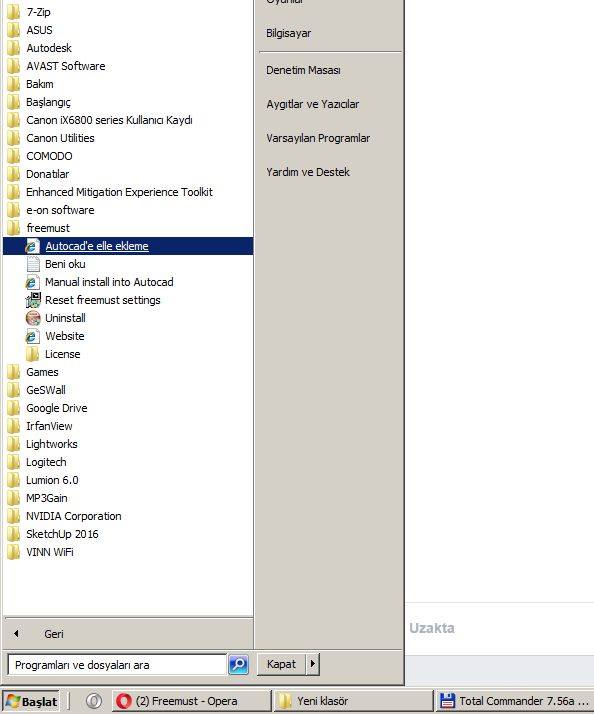Click the search magnifier button

click(x=238, y=665)
